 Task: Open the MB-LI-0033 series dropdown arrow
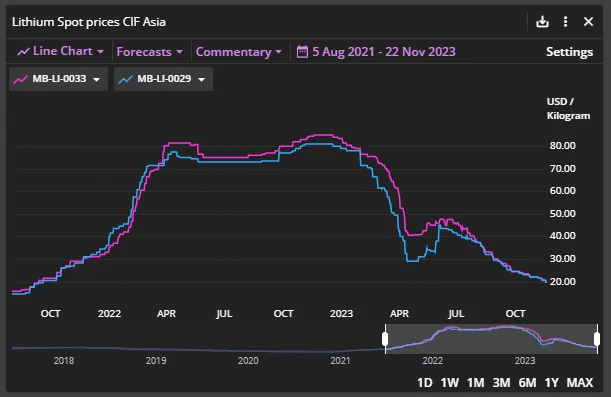[x=96, y=79]
